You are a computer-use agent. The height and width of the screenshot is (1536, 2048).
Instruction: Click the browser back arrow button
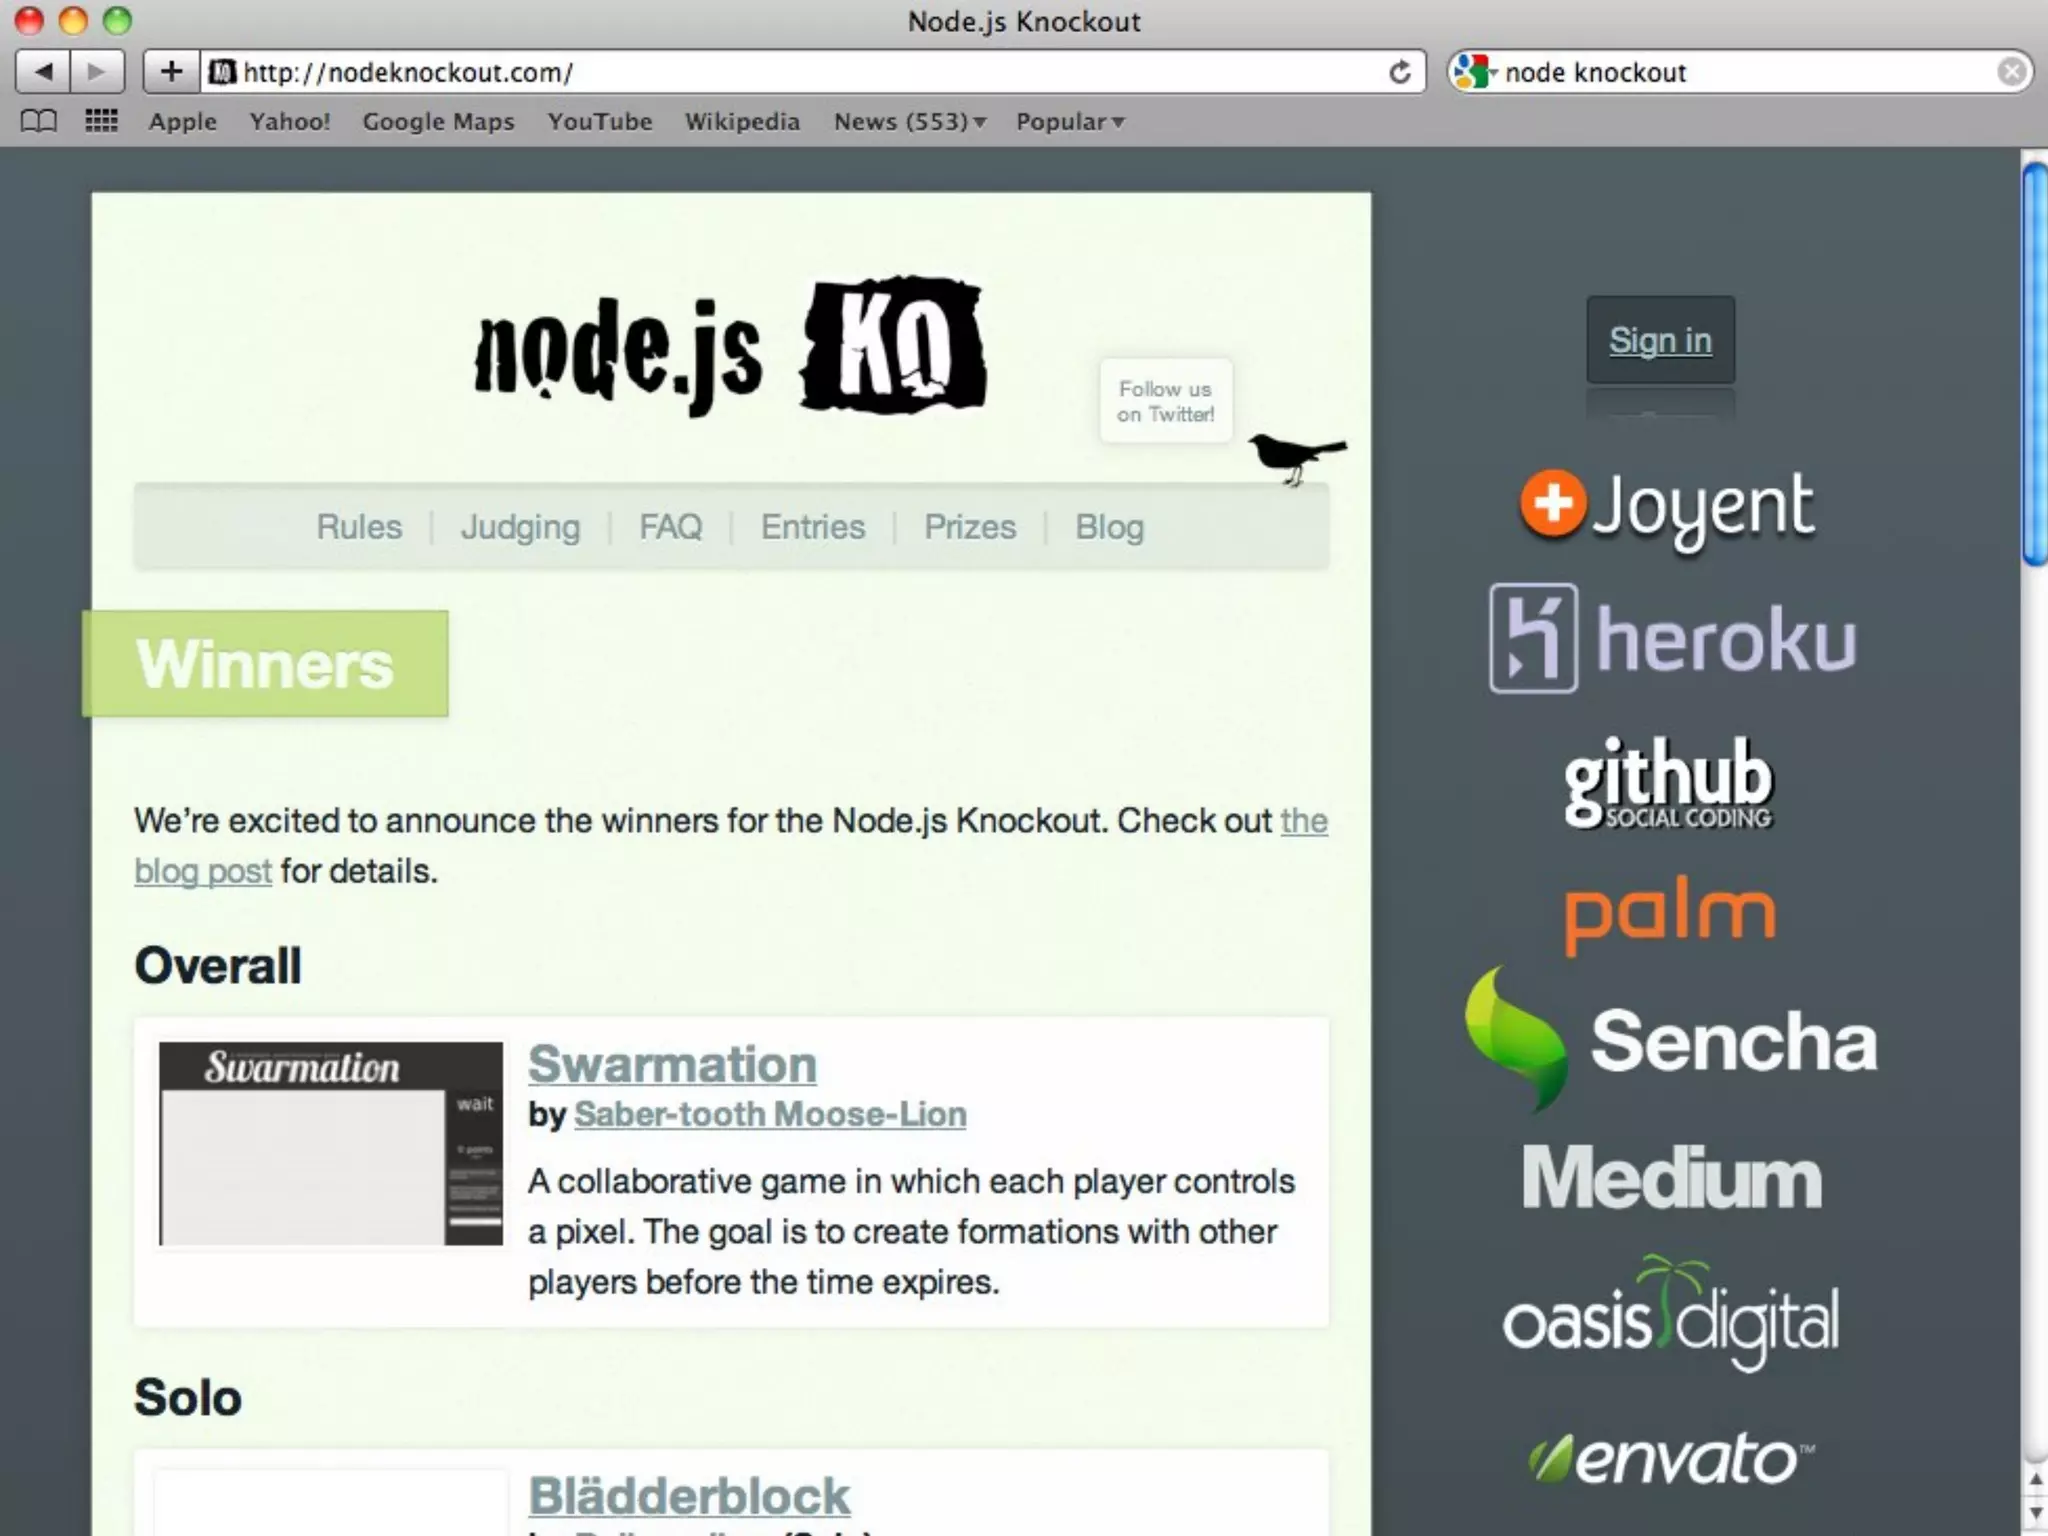43,72
